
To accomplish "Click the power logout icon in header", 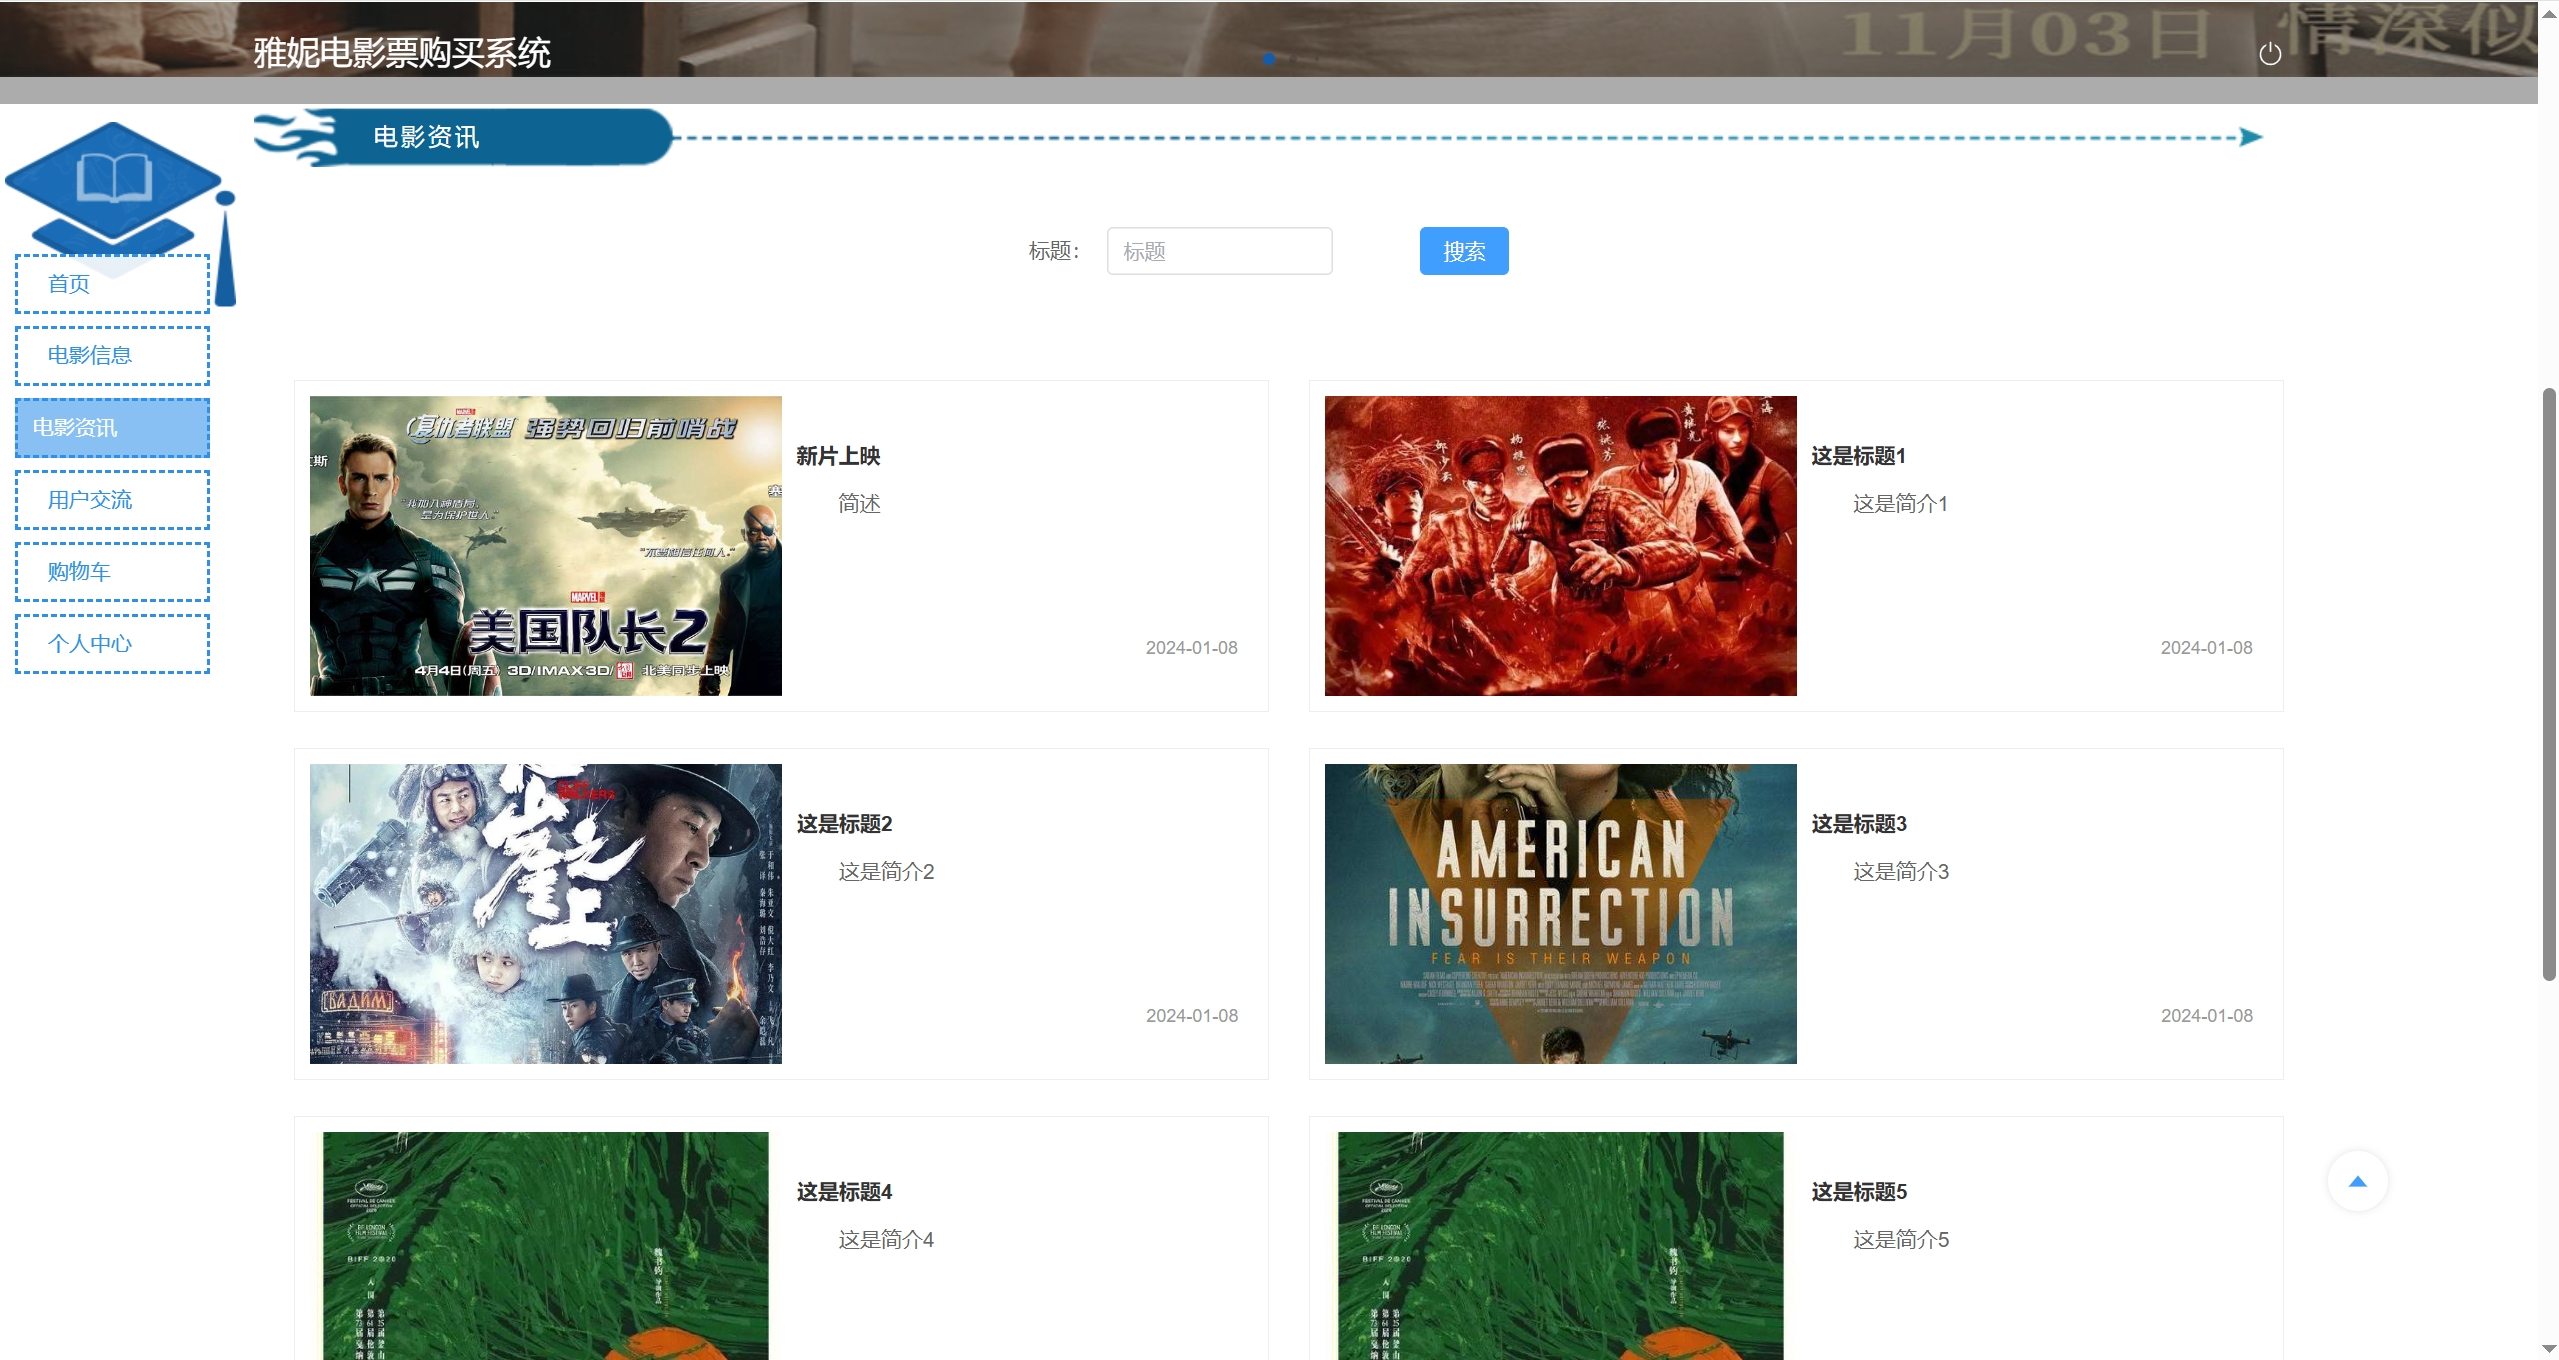I will tap(2270, 54).
